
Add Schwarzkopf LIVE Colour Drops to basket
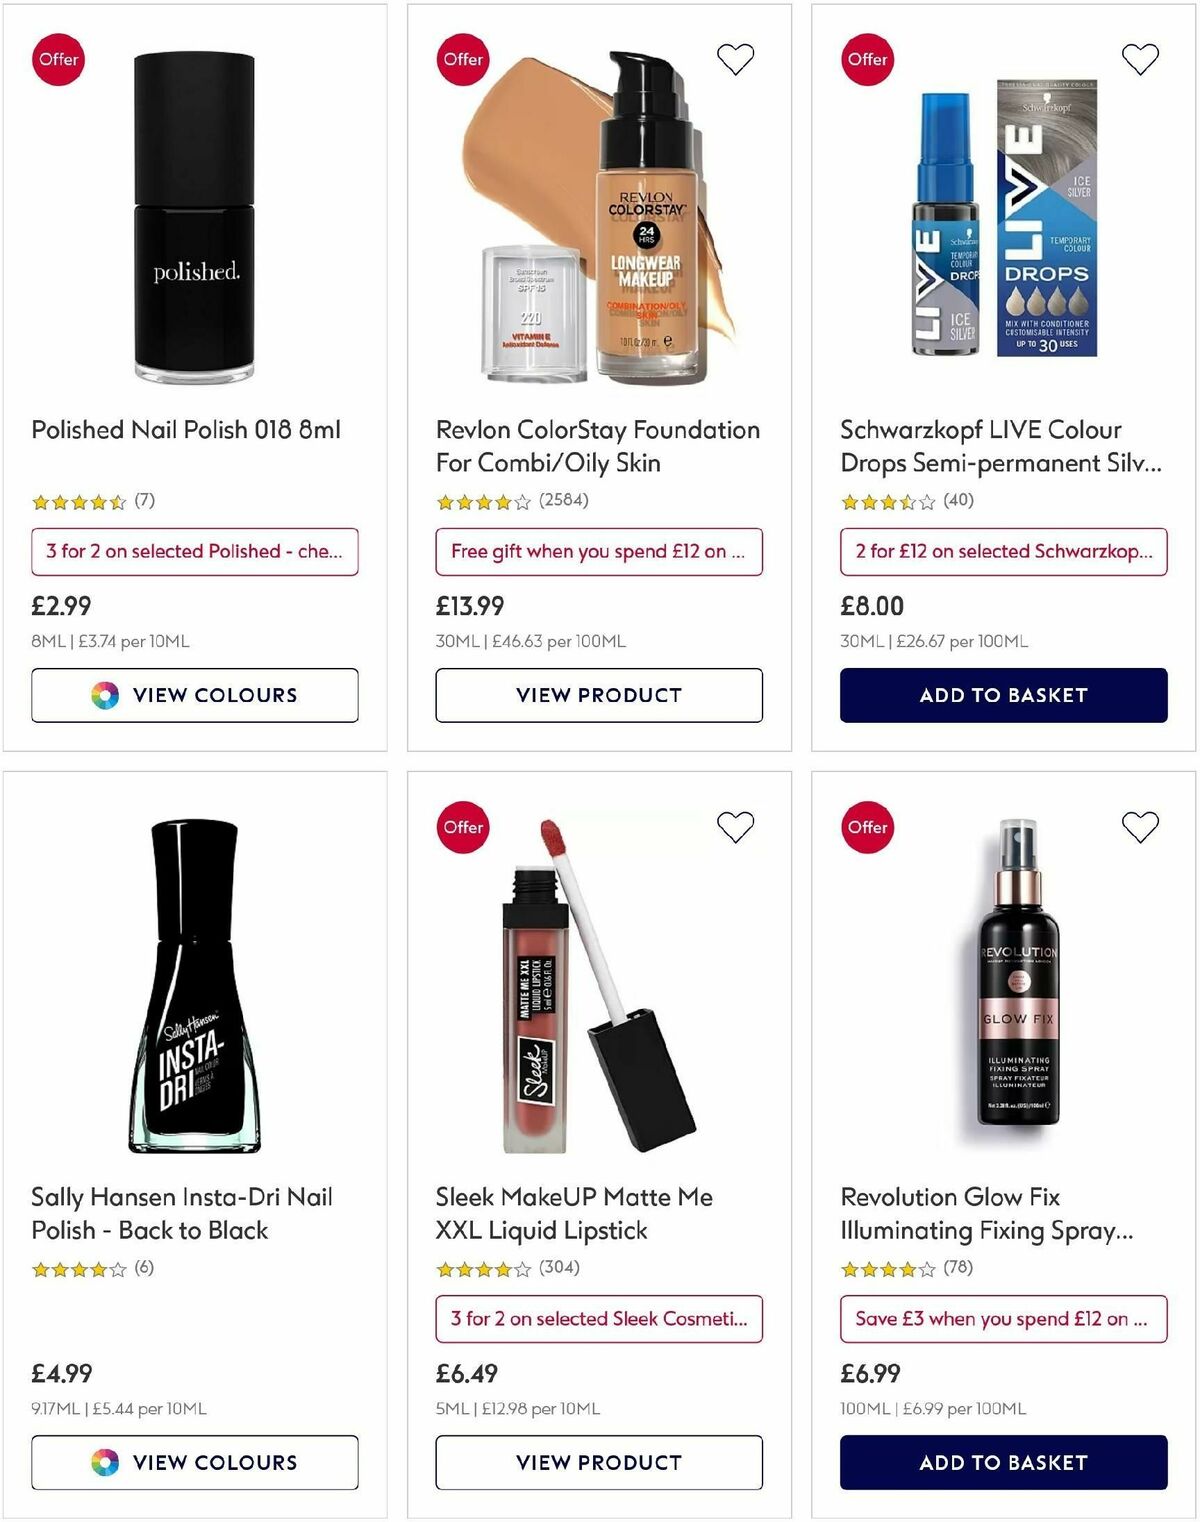tap(1004, 695)
